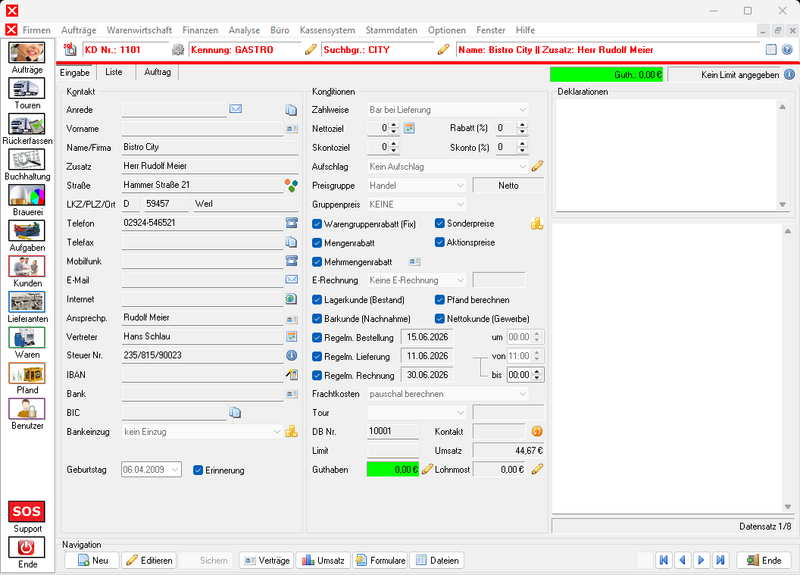Click the Umsatz button

pyautogui.click(x=323, y=560)
